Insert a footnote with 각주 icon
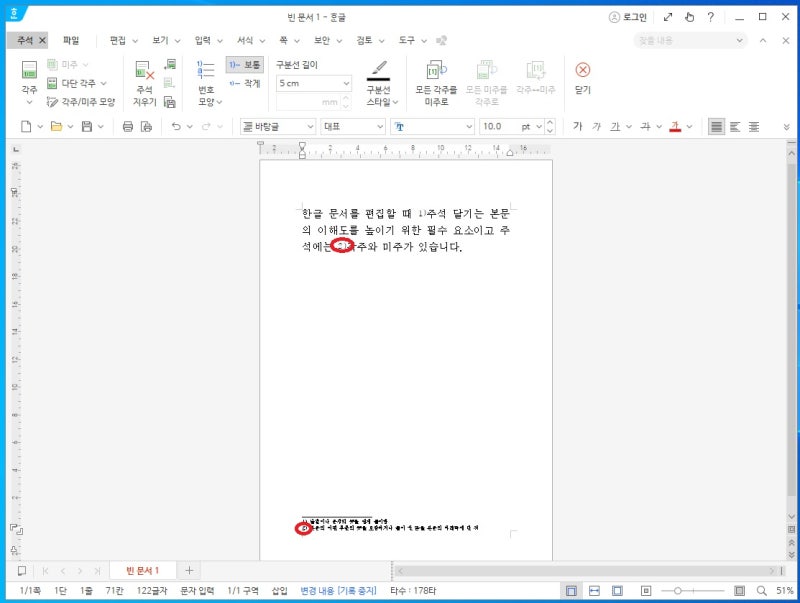The width and height of the screenshot is (800, 603). tap(29, 70)
